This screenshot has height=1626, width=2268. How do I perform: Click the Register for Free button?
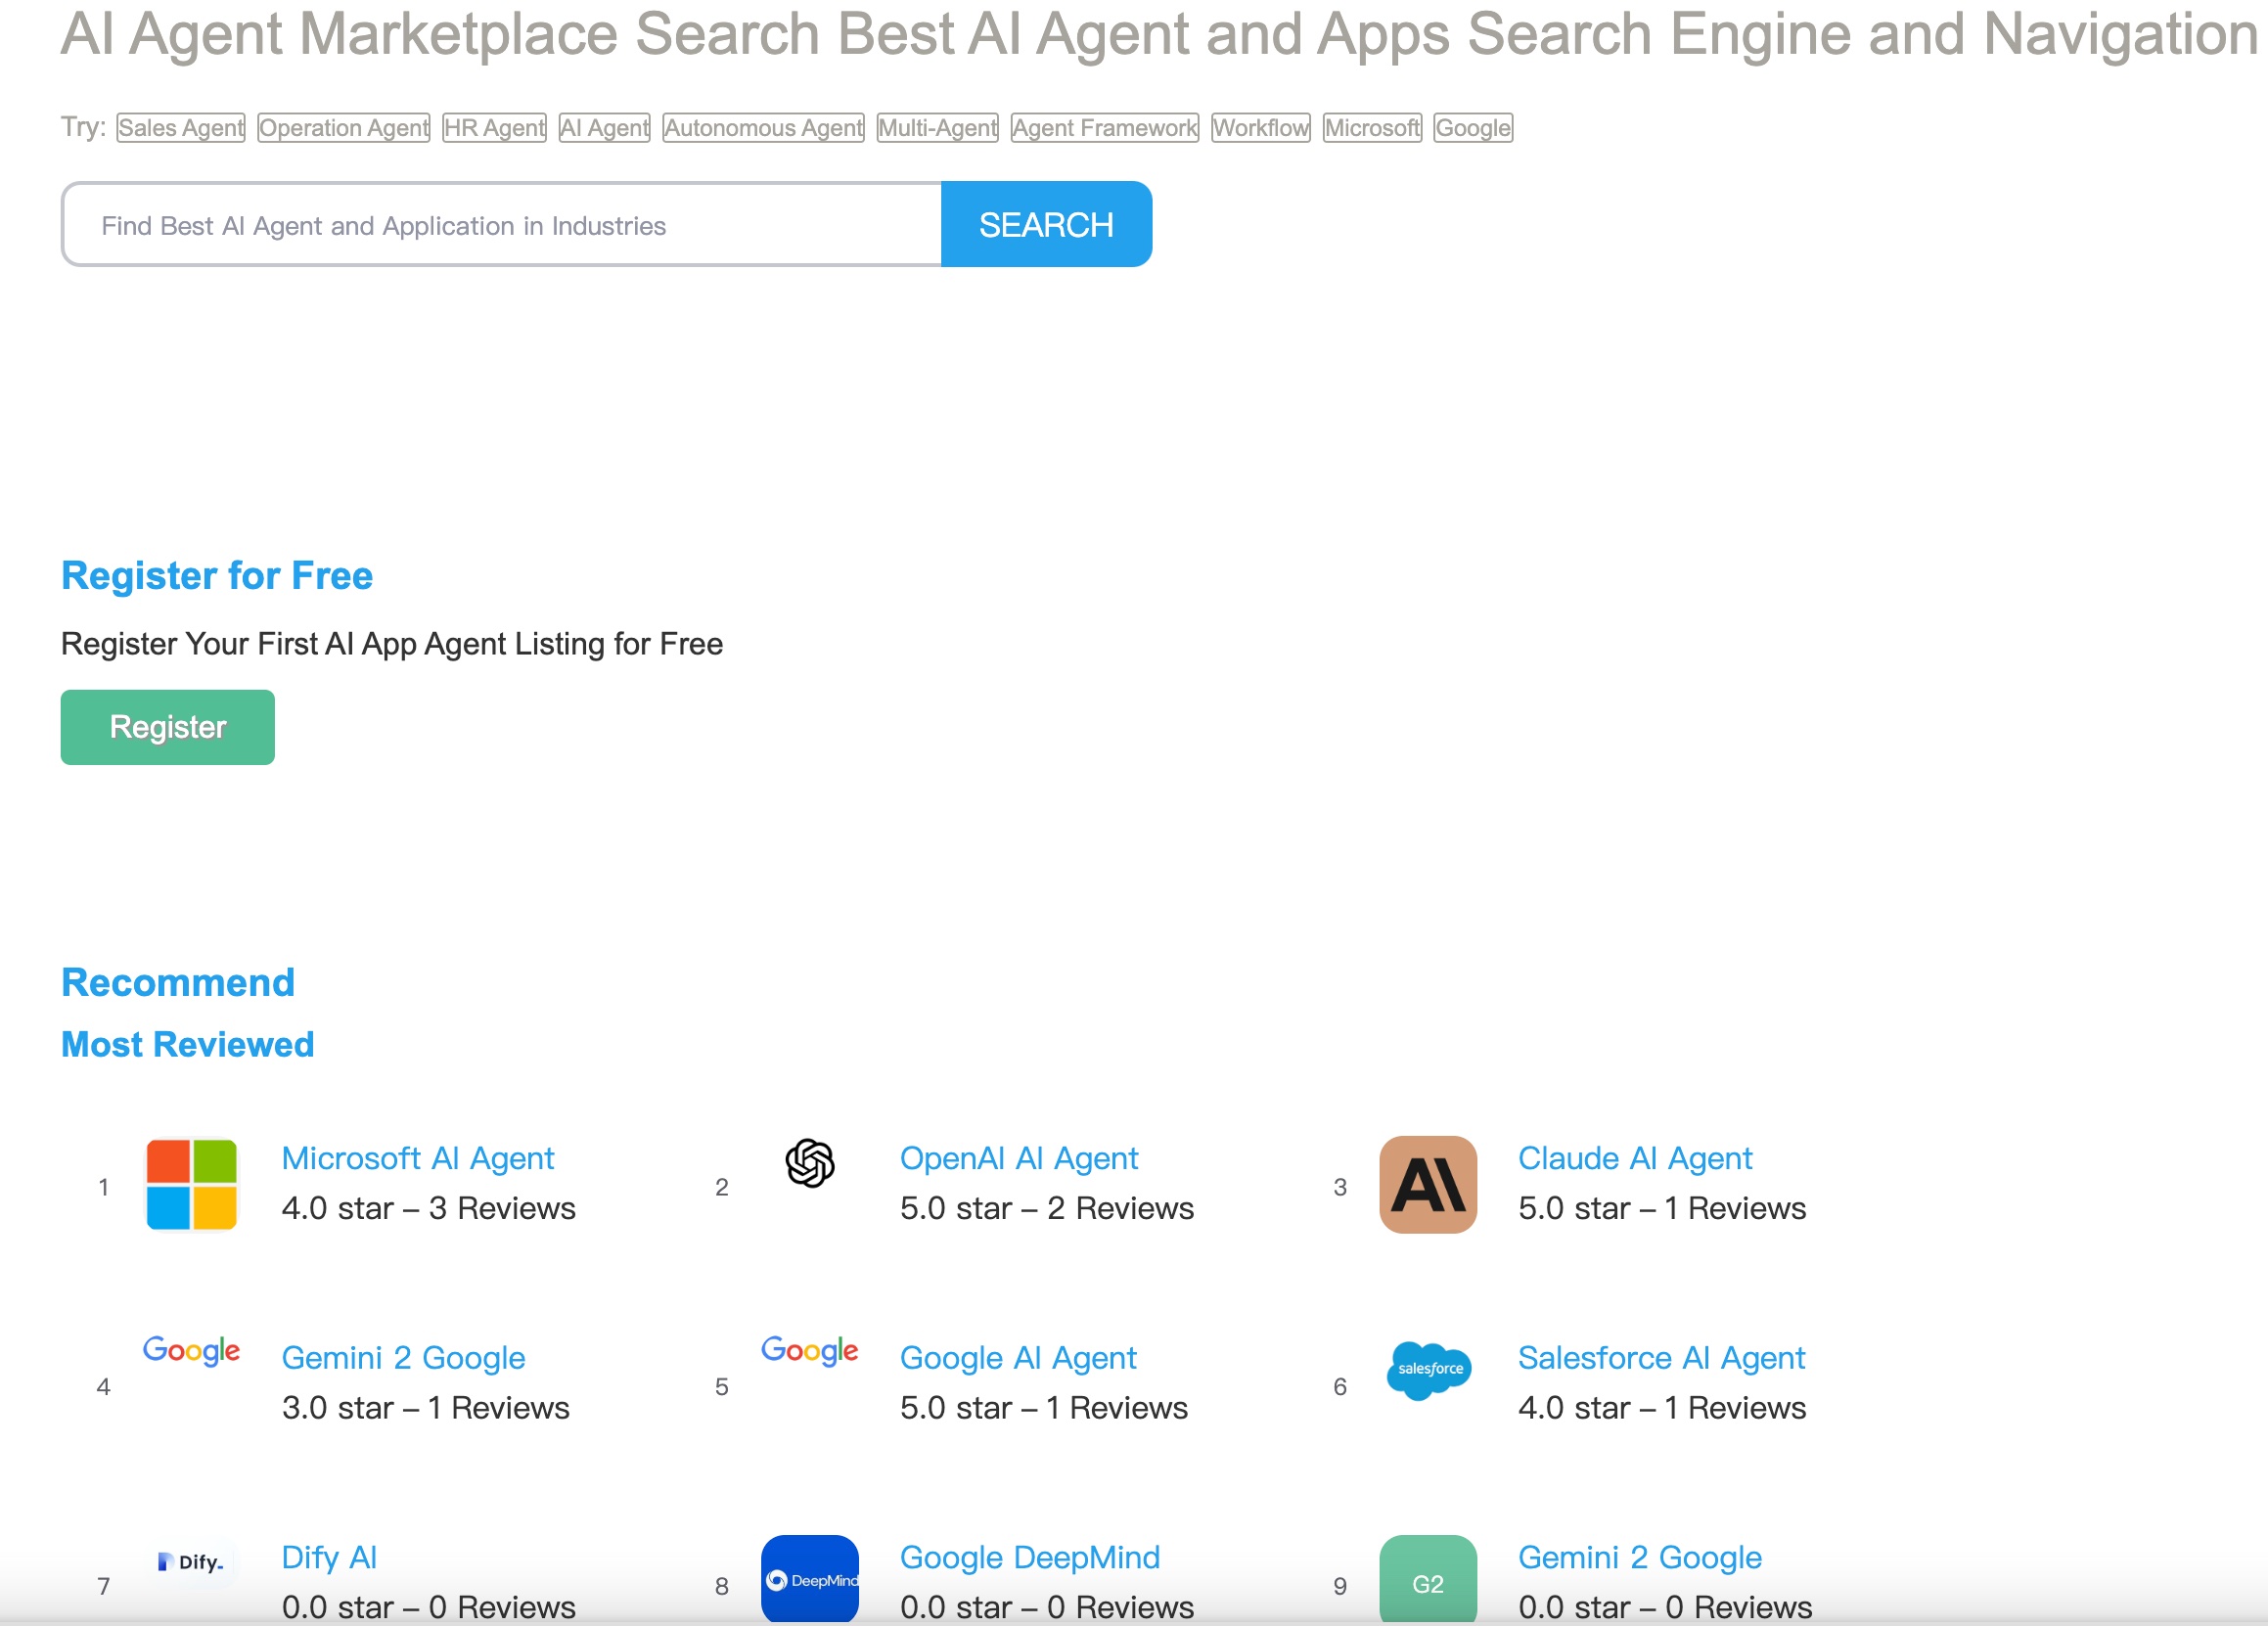point(167,725)
